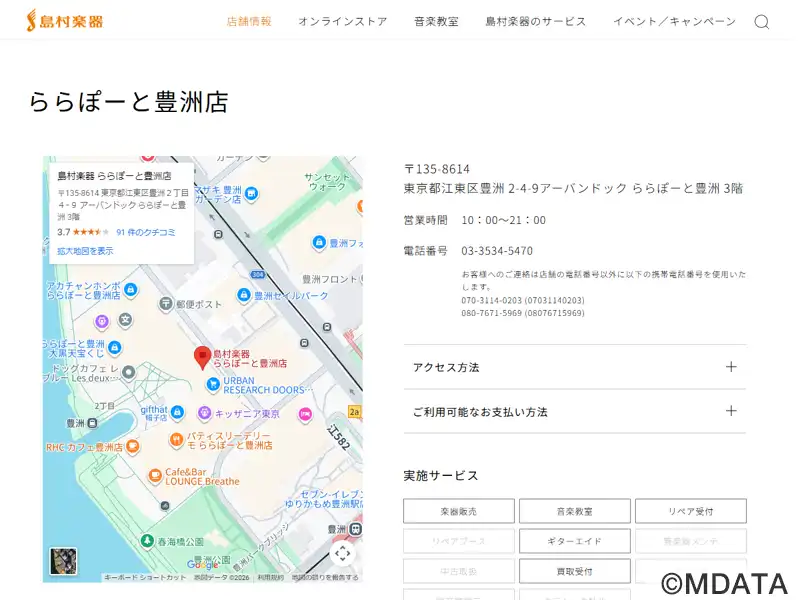Expand ご利用可能なお支払い方法 section
This screenshot has width=800, height=600.
coord(575,411)
